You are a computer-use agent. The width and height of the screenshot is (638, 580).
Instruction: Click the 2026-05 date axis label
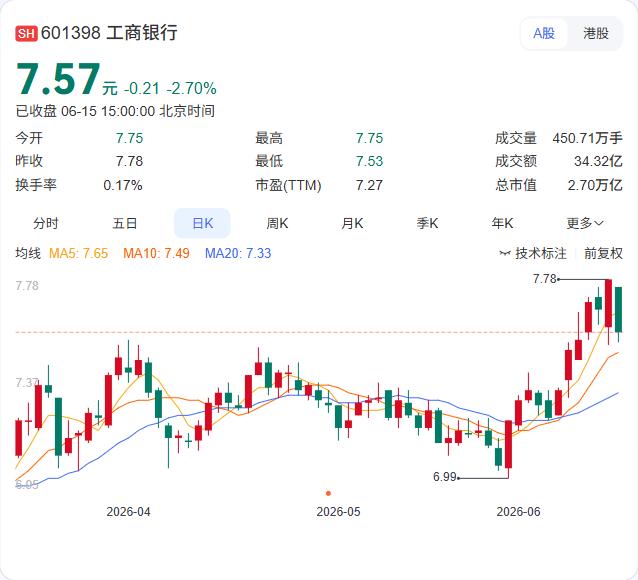click(339, 512)
